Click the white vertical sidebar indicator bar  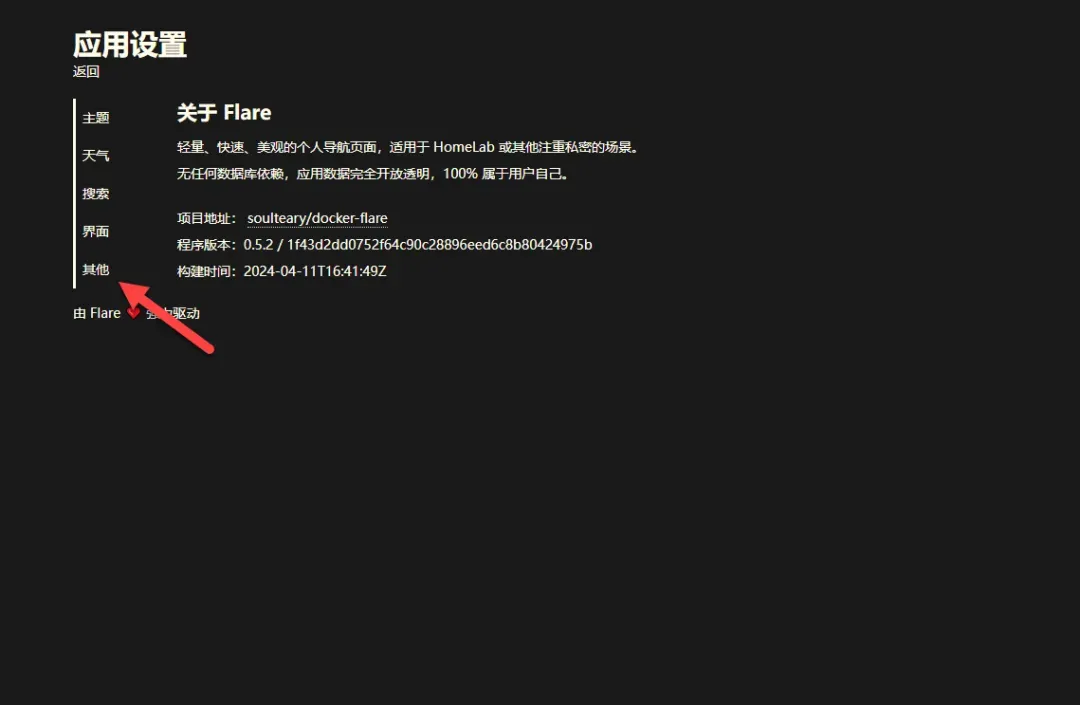(x=74, y=193)
